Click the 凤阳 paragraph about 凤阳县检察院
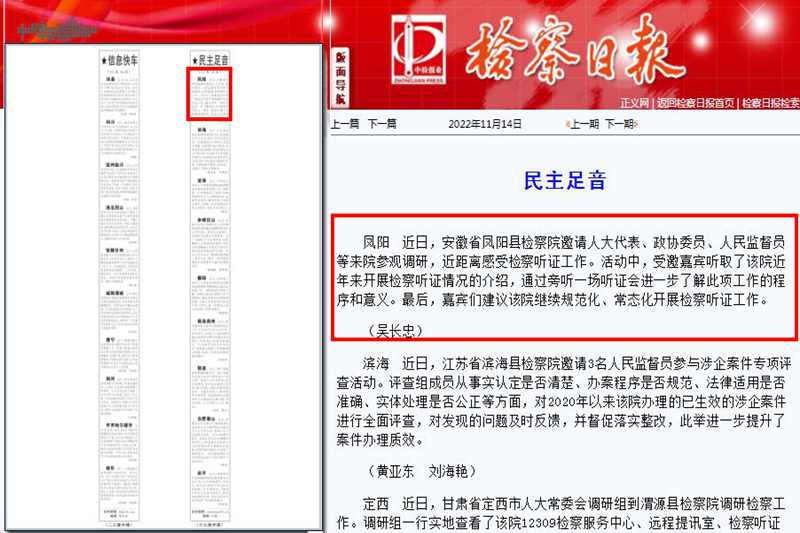Screen dimensions: 800x533 coord(561,271)
